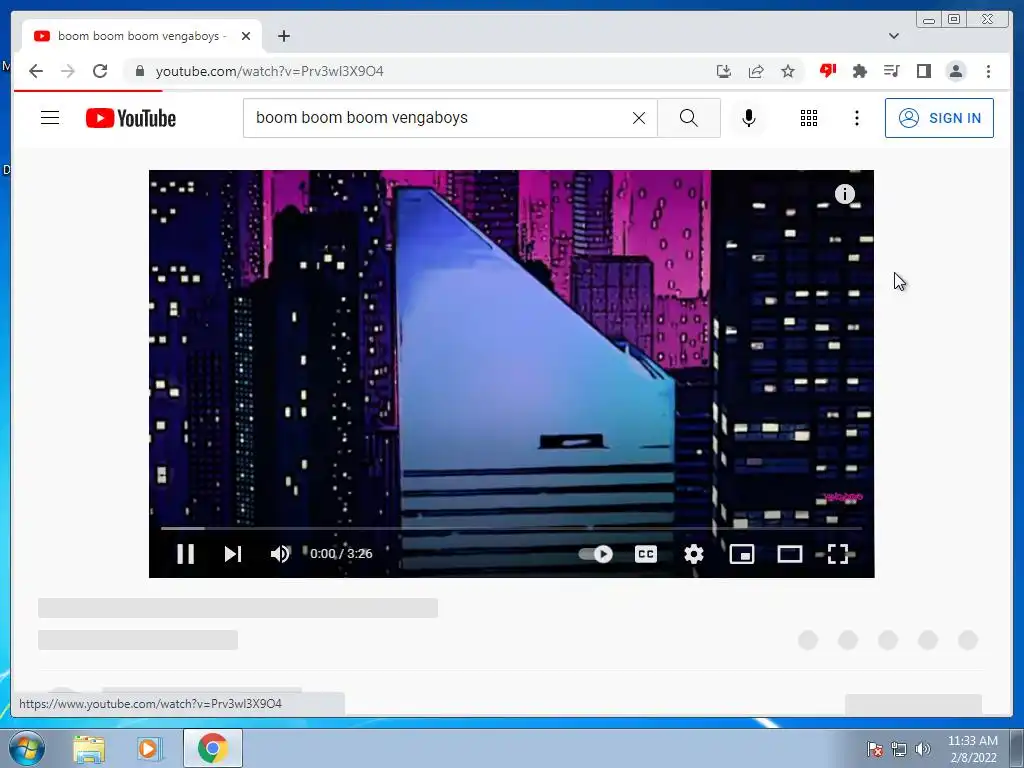Viewport: 1024px width, 768px height.
Task: Toggle the autoplay switch in player
Action: [x=596, y=554]
